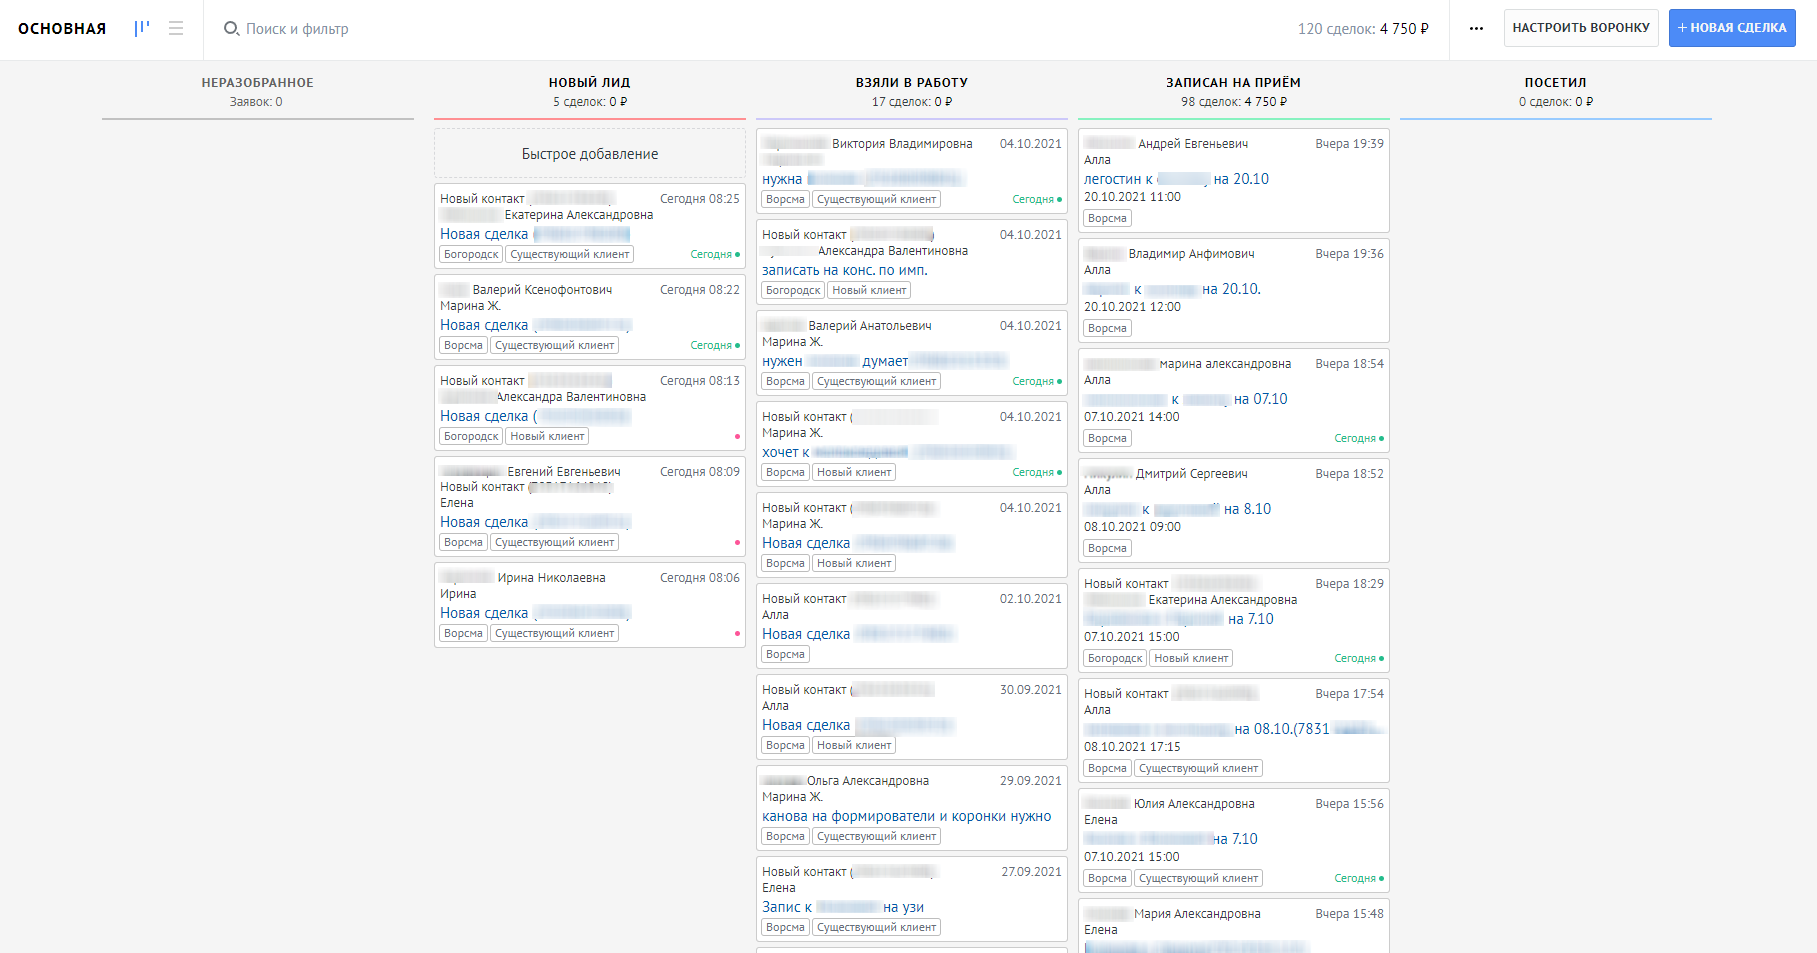Click the search magnifier icon
The image size is (1817, 953).
[231, 29]
